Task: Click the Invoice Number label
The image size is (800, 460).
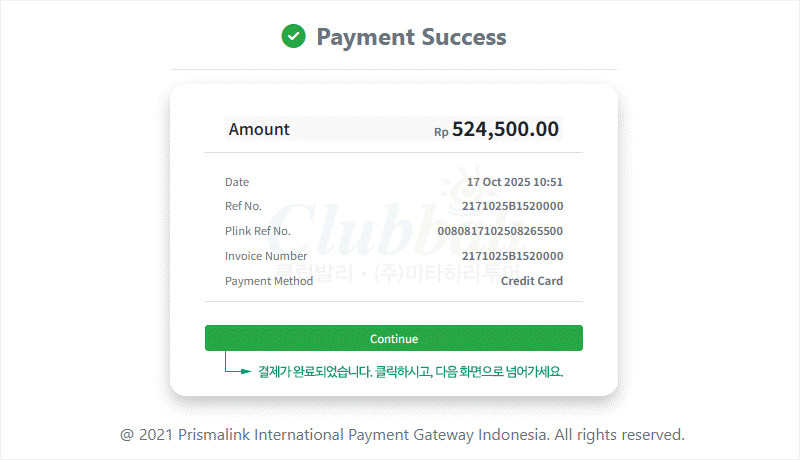Action: (x=266, y=256)
